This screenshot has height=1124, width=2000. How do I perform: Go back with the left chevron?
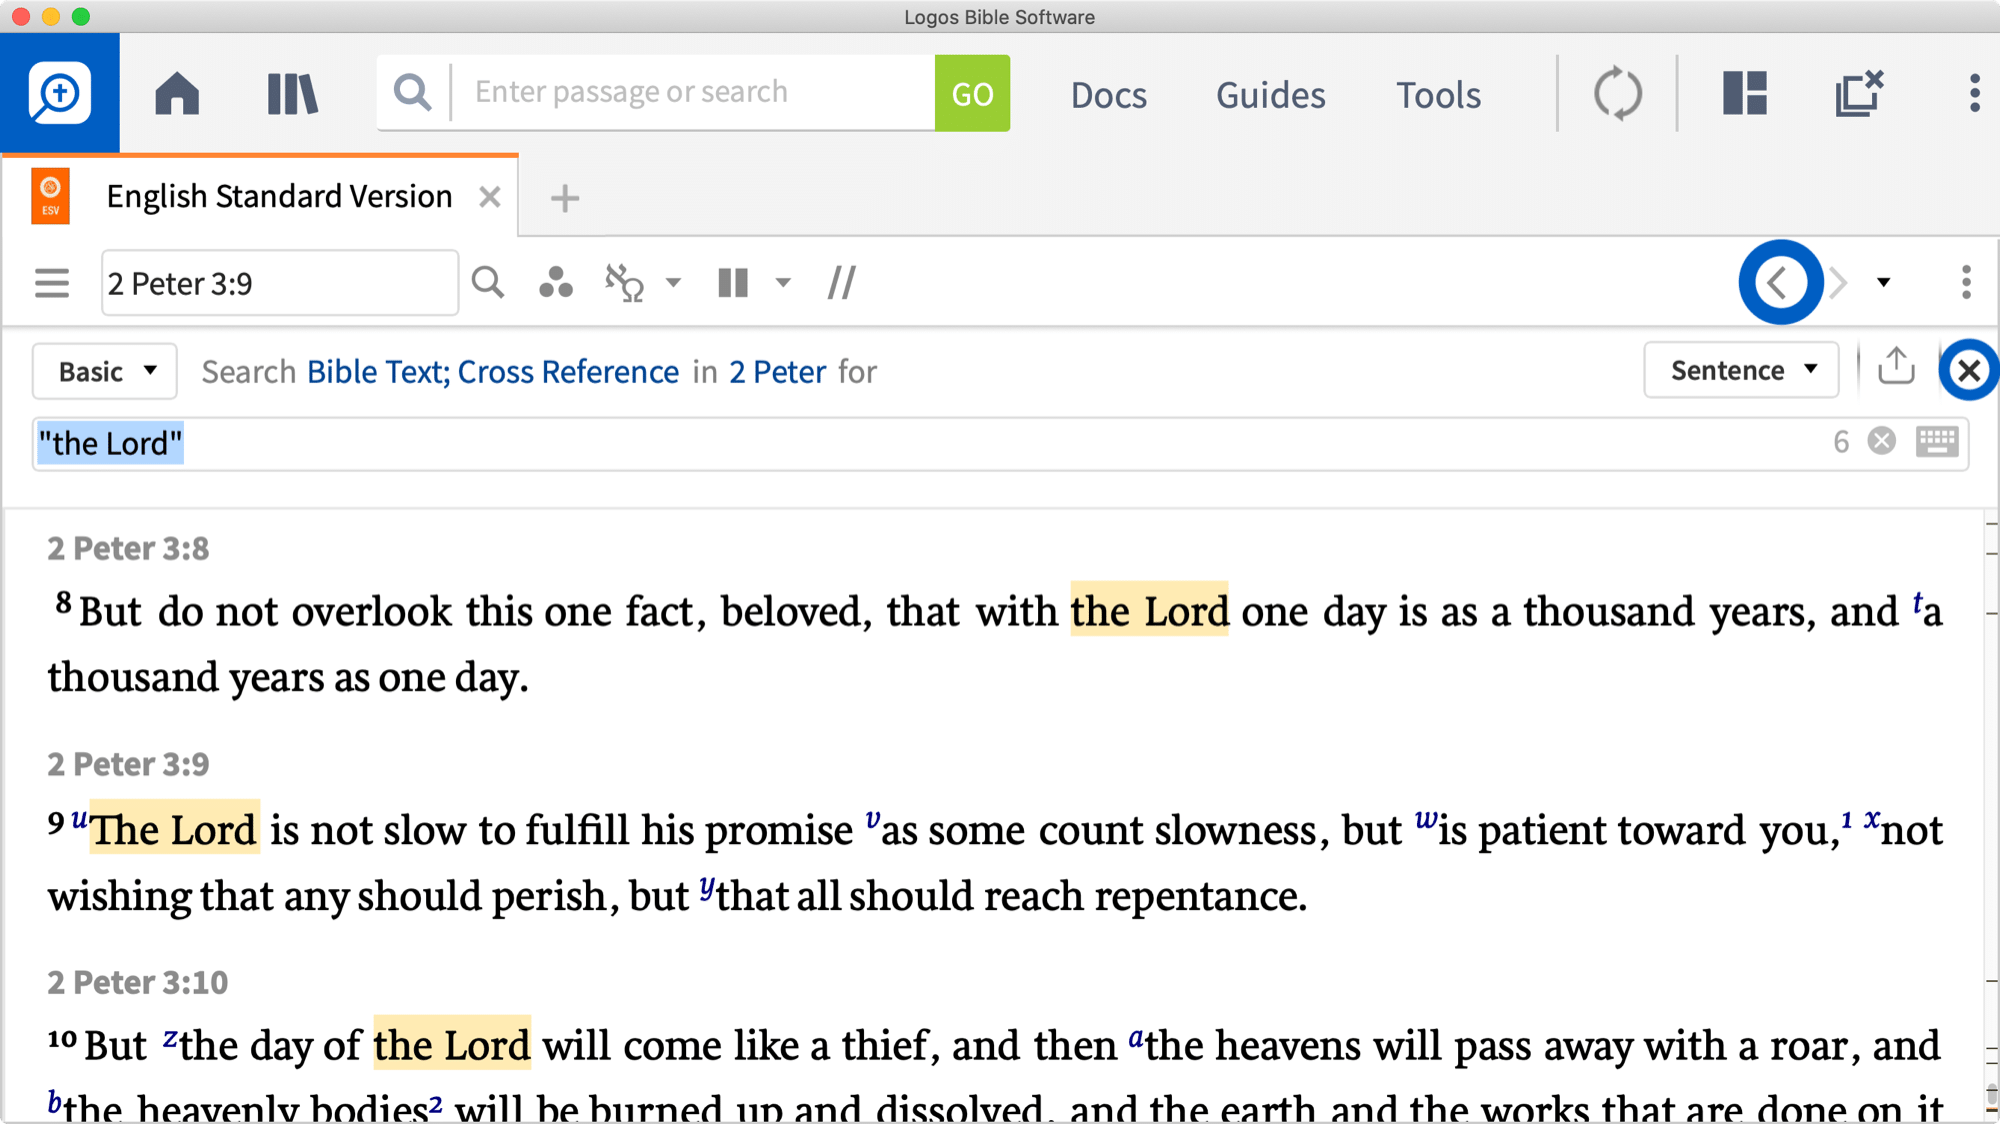[x=1780, y=282]
